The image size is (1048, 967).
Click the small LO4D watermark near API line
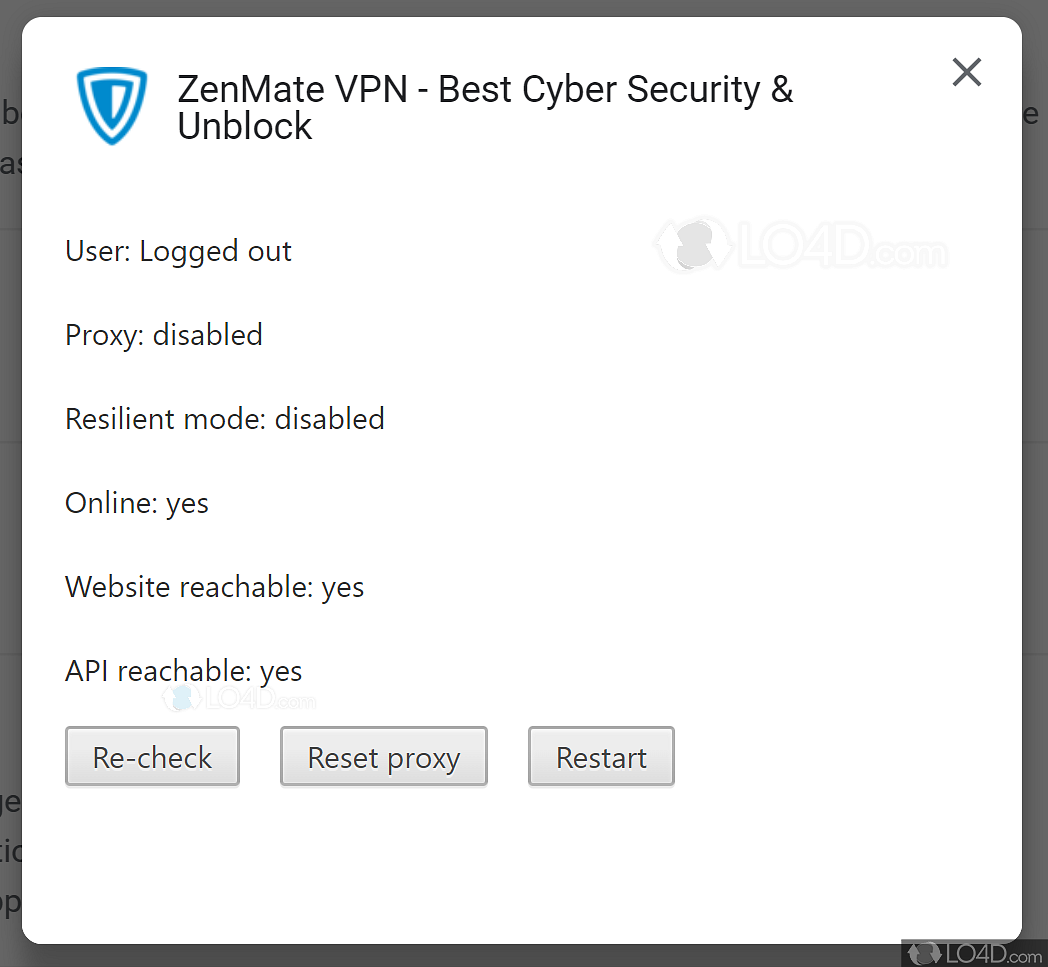point(240,698)
